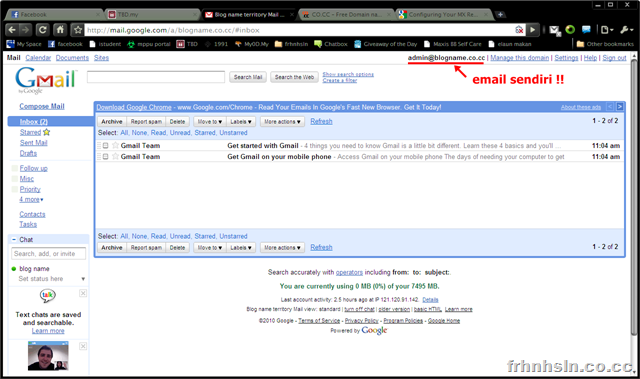Image resolution: width=640 pixels, height=379 pixels.
Task: Click the browser address bar
Action: pos(300,30)
